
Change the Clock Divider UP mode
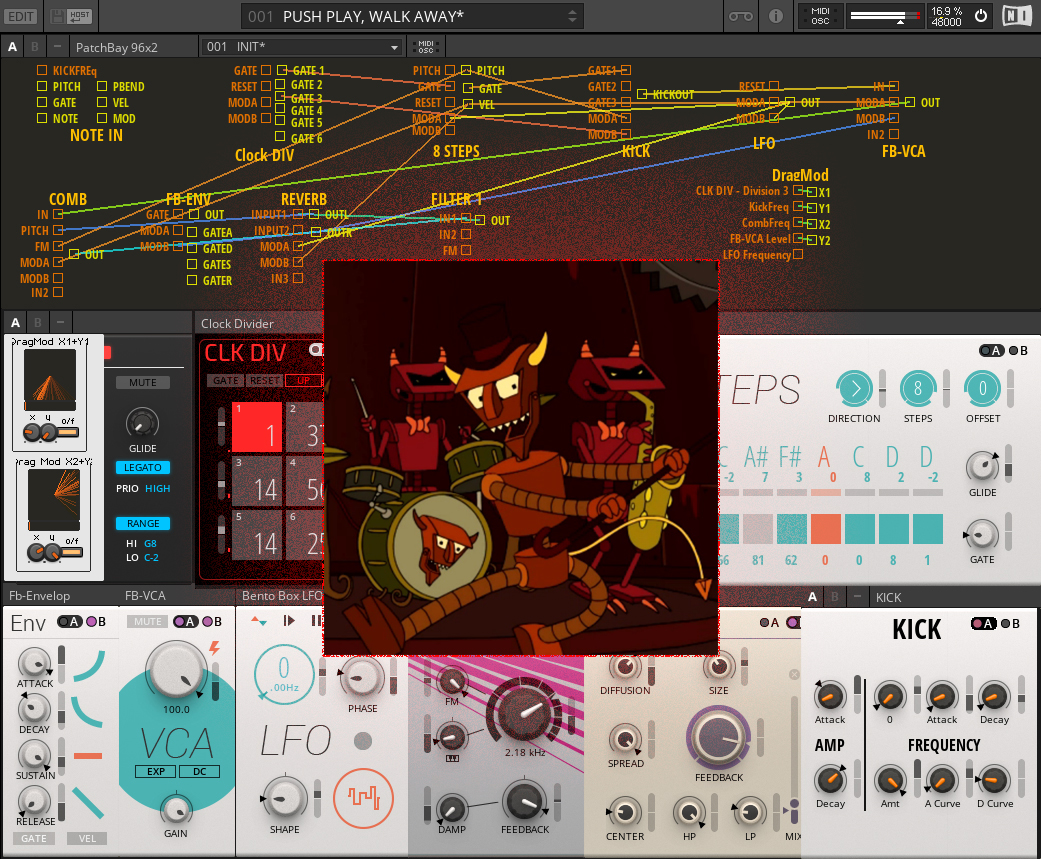(303, 380)
